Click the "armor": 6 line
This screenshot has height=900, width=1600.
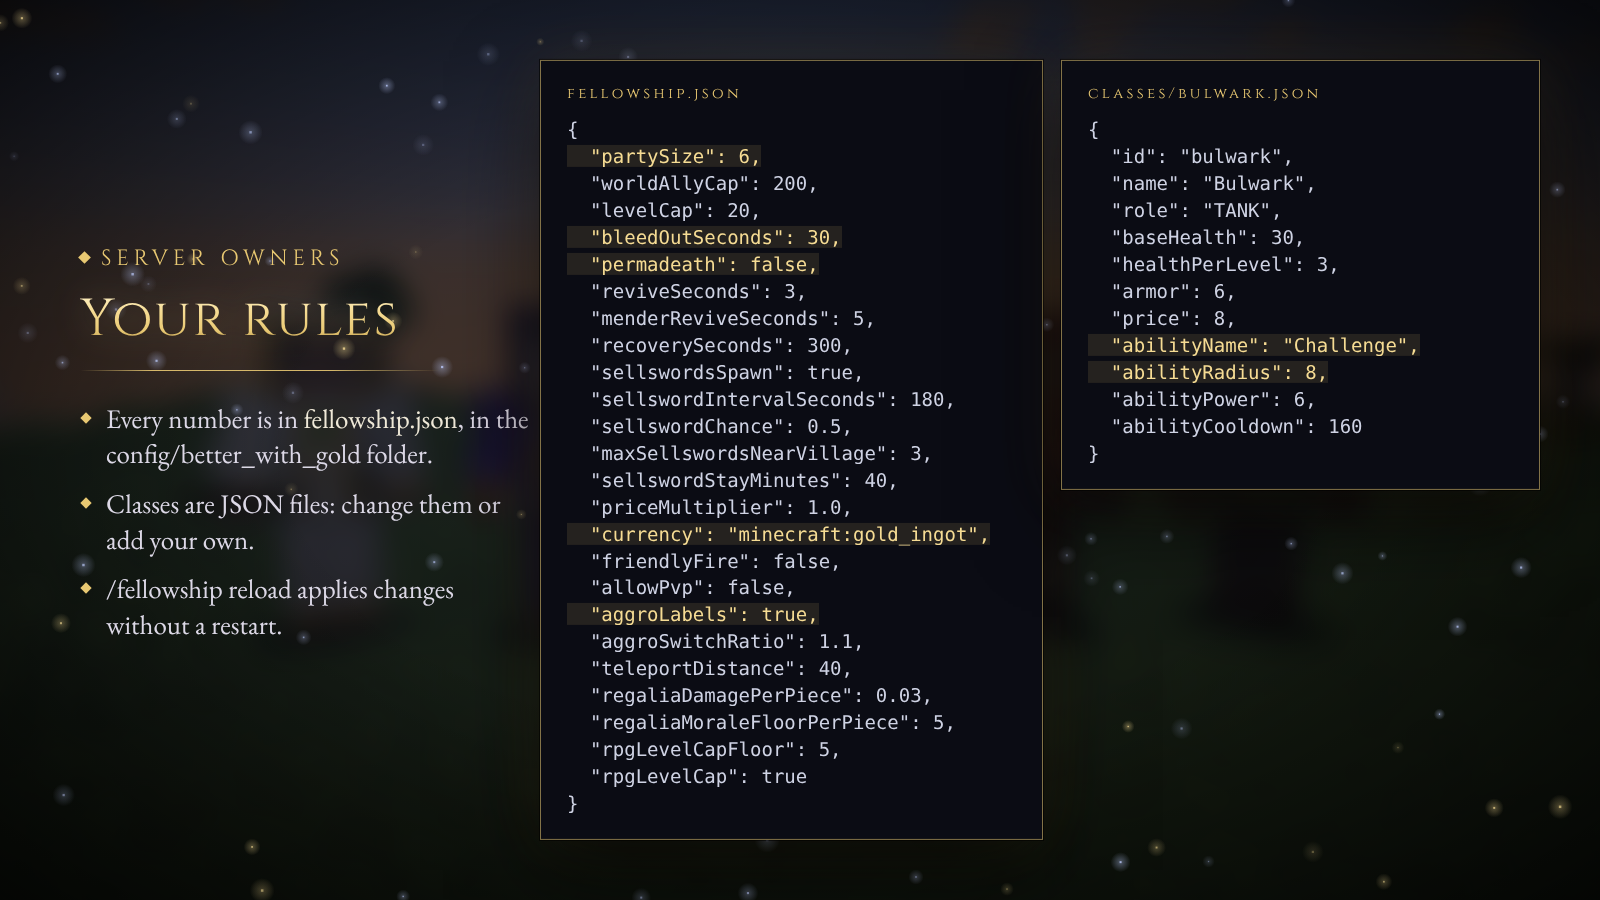click(x=1174, y=292)
